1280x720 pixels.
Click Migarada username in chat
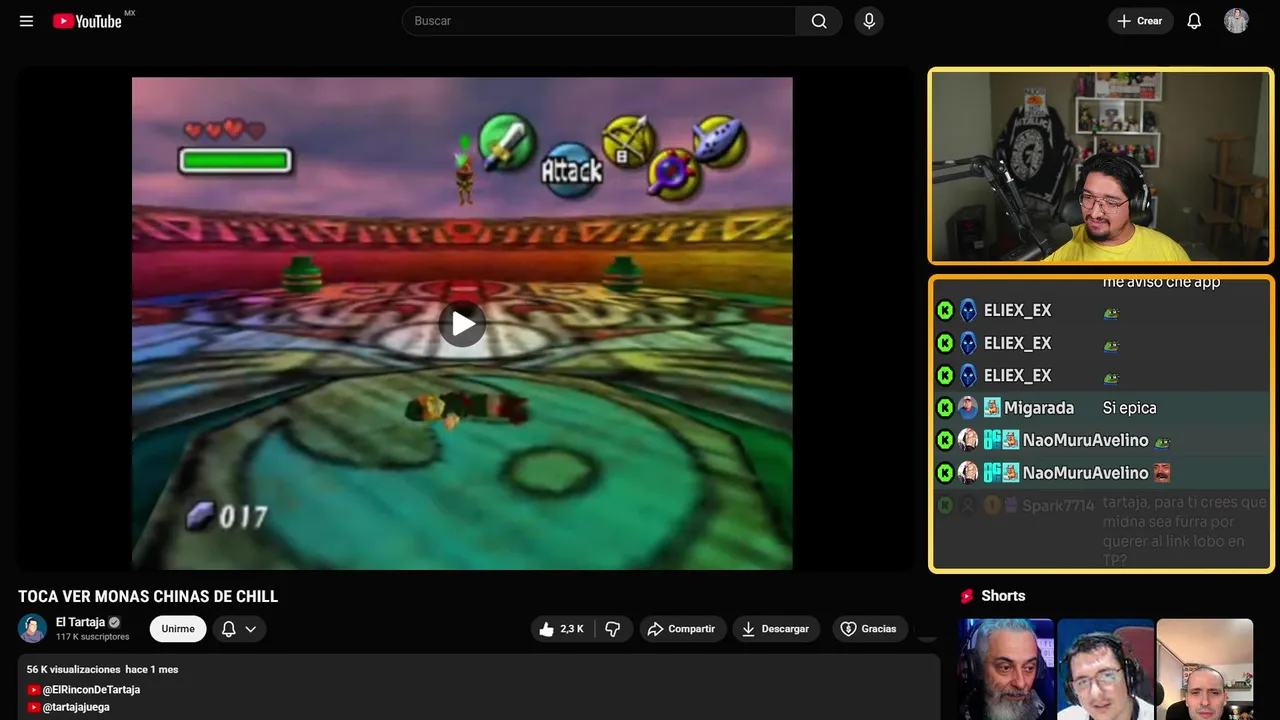[x=1039, y=408]
